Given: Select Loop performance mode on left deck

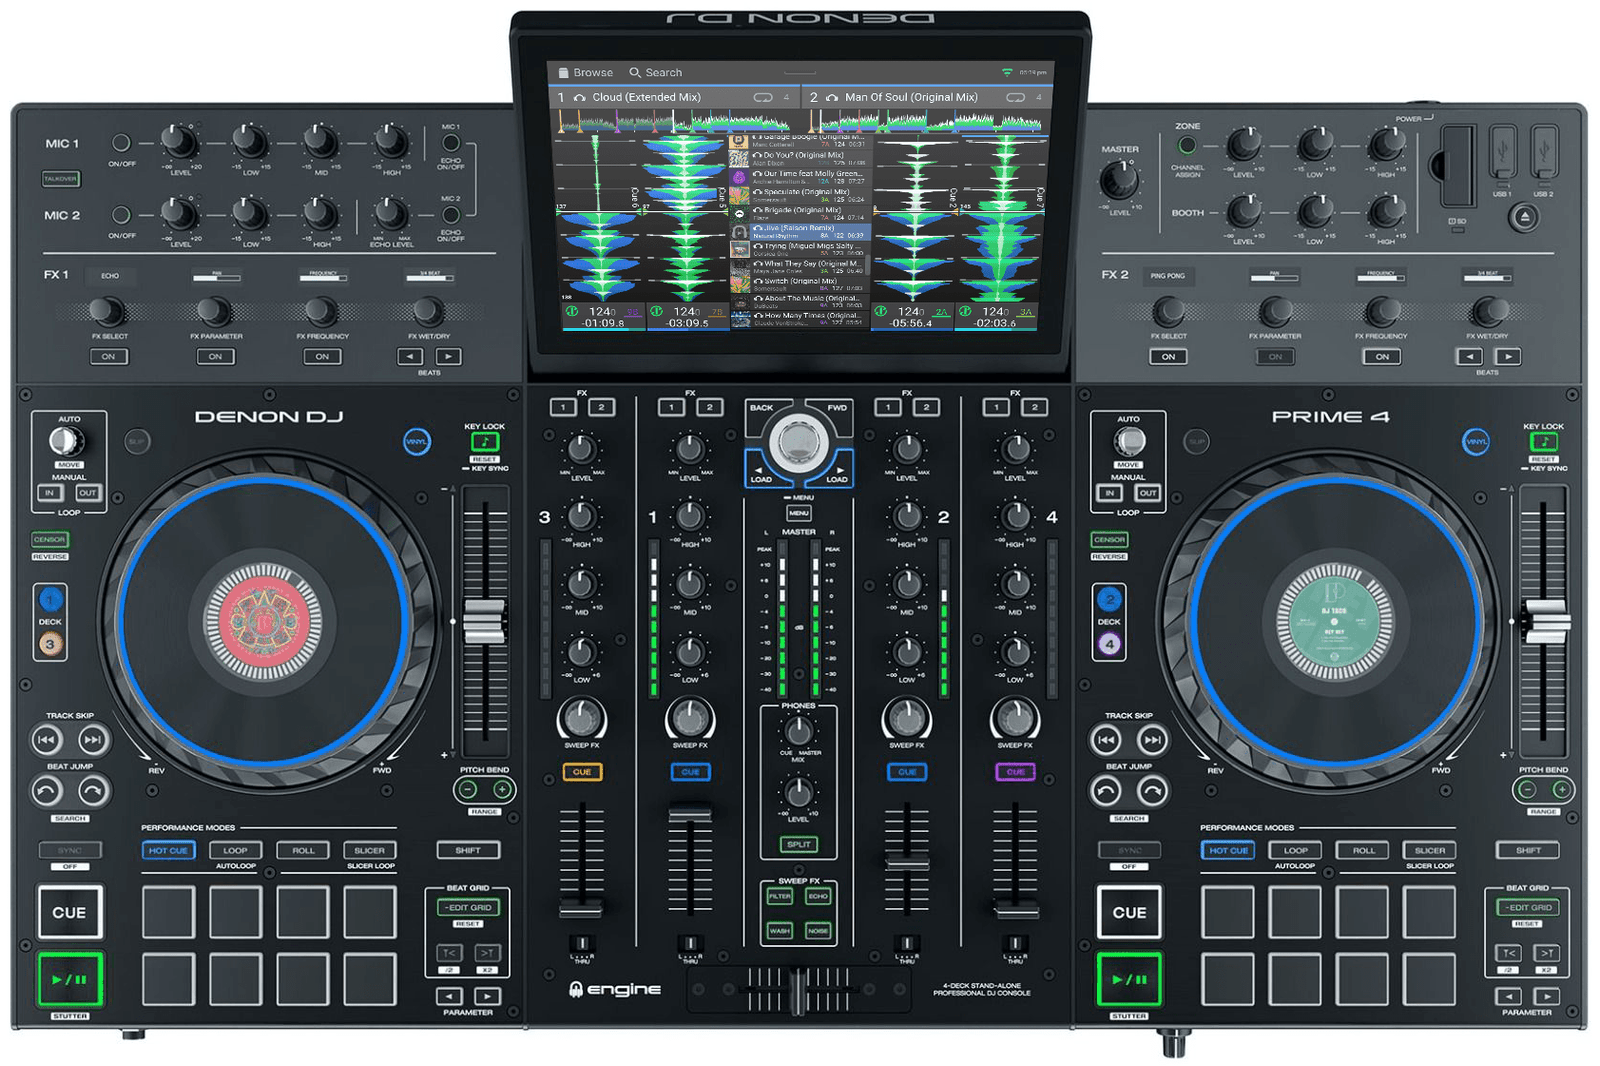Looking at the screenshot, I should click(235, 850).
